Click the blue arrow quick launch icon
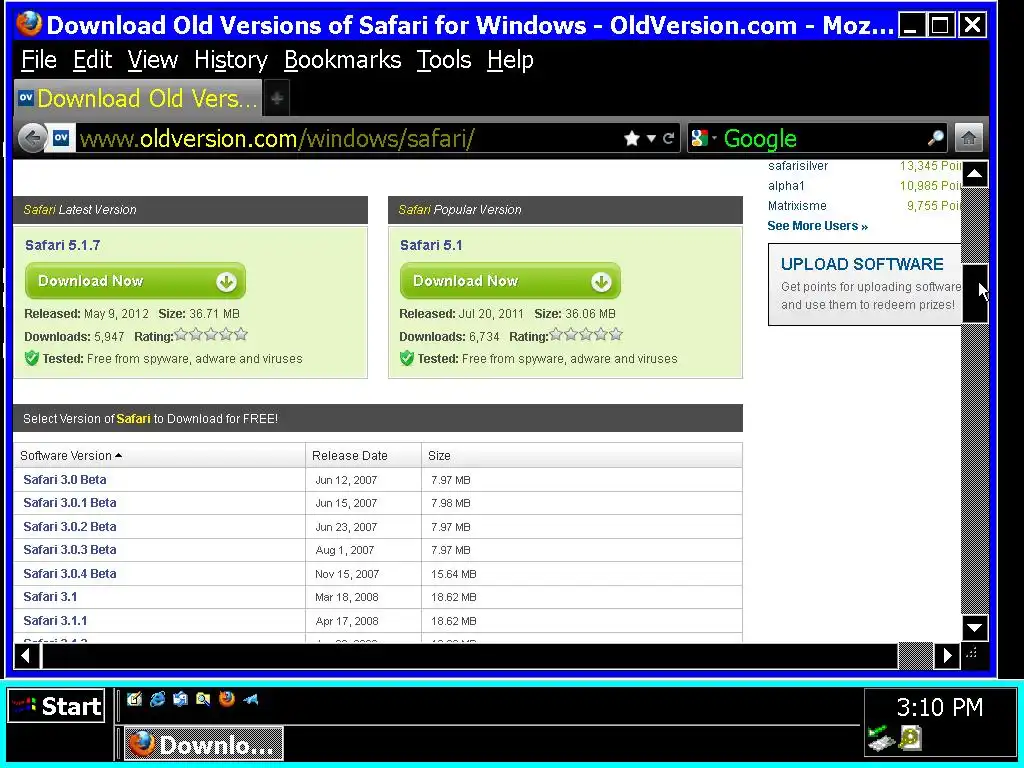This screenshot has width=1024, height=768. [x=250, y=699]
